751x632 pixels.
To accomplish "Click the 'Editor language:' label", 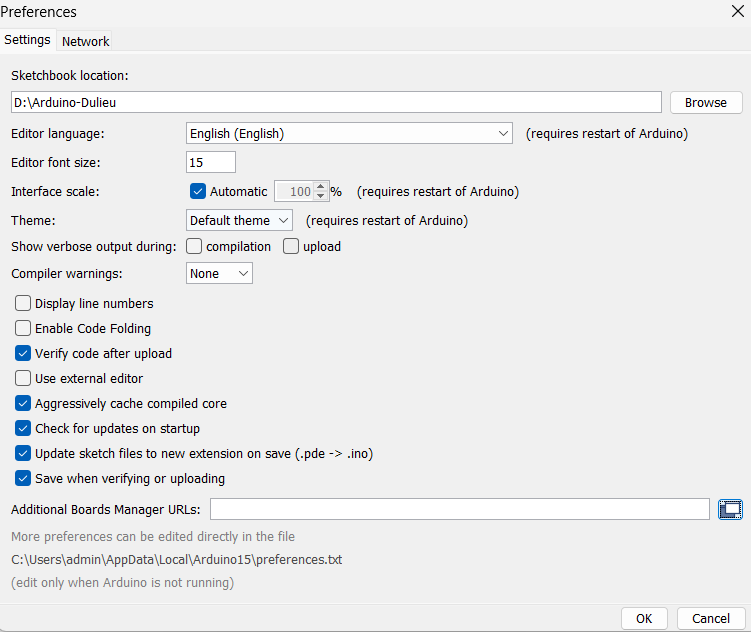I will point(57,134).
